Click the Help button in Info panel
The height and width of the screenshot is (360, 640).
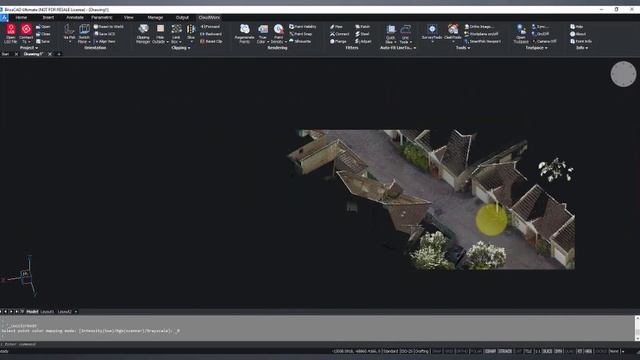(577, 27)
